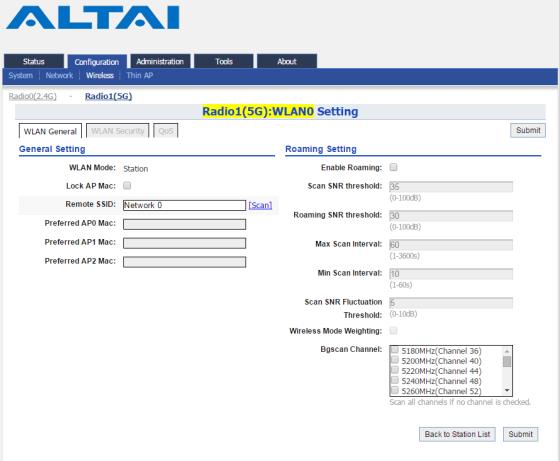The height and width of the screenshot is (461, 559).
Task: Click Back to Station List button
Action: [457, 434]
